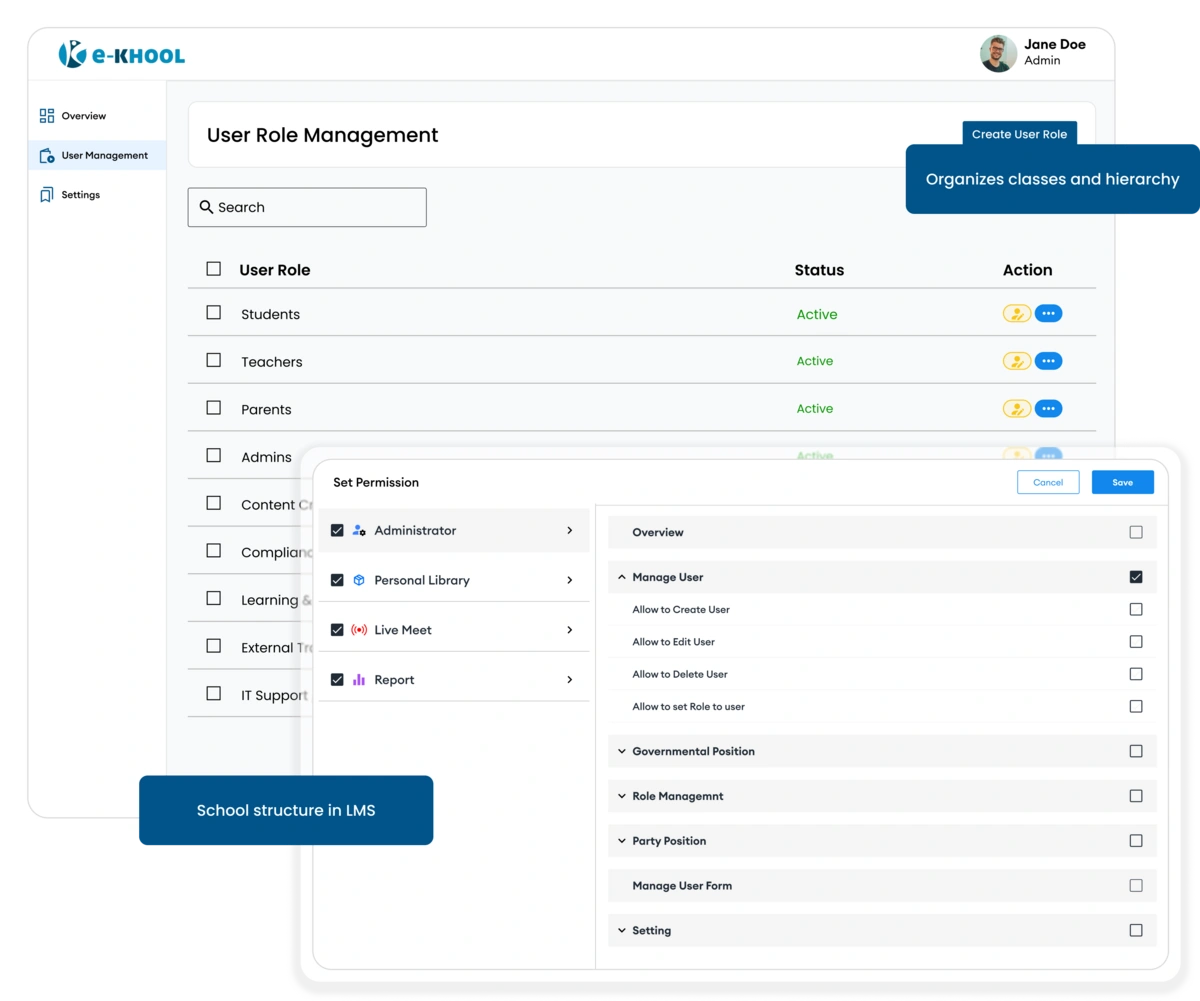Click the User Management sidebar icon
This screenshot has height=1001, width=1200.
click(x=47, y=156)
